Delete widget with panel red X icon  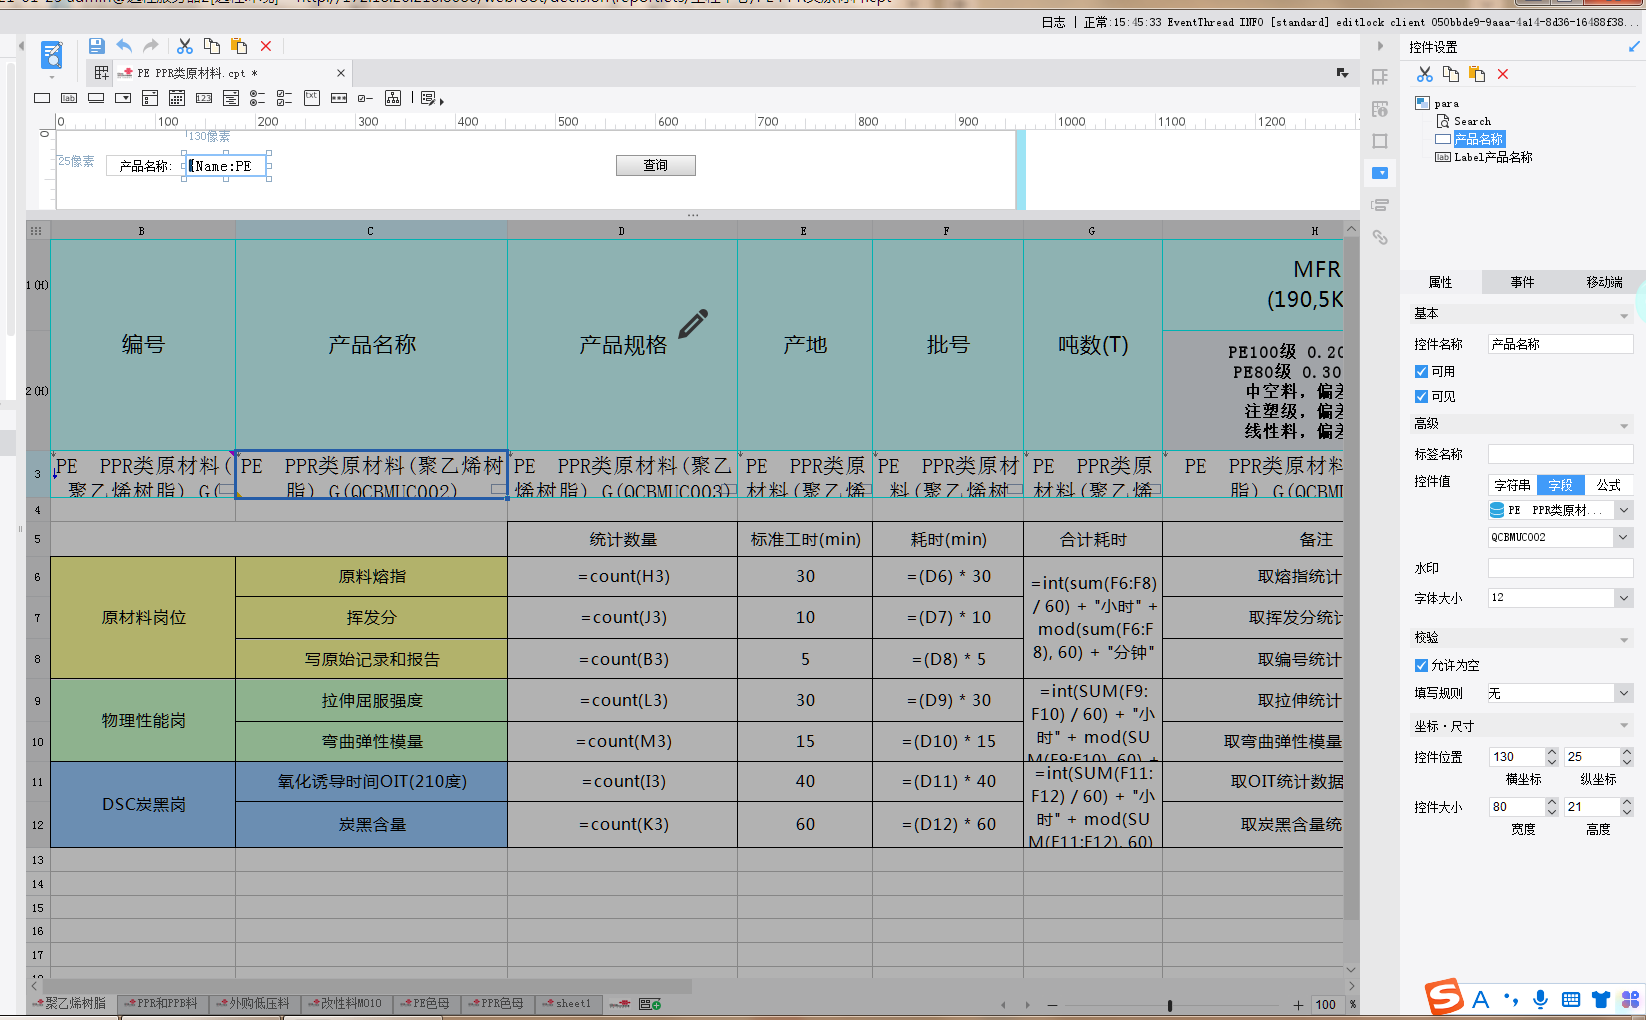1503,74
